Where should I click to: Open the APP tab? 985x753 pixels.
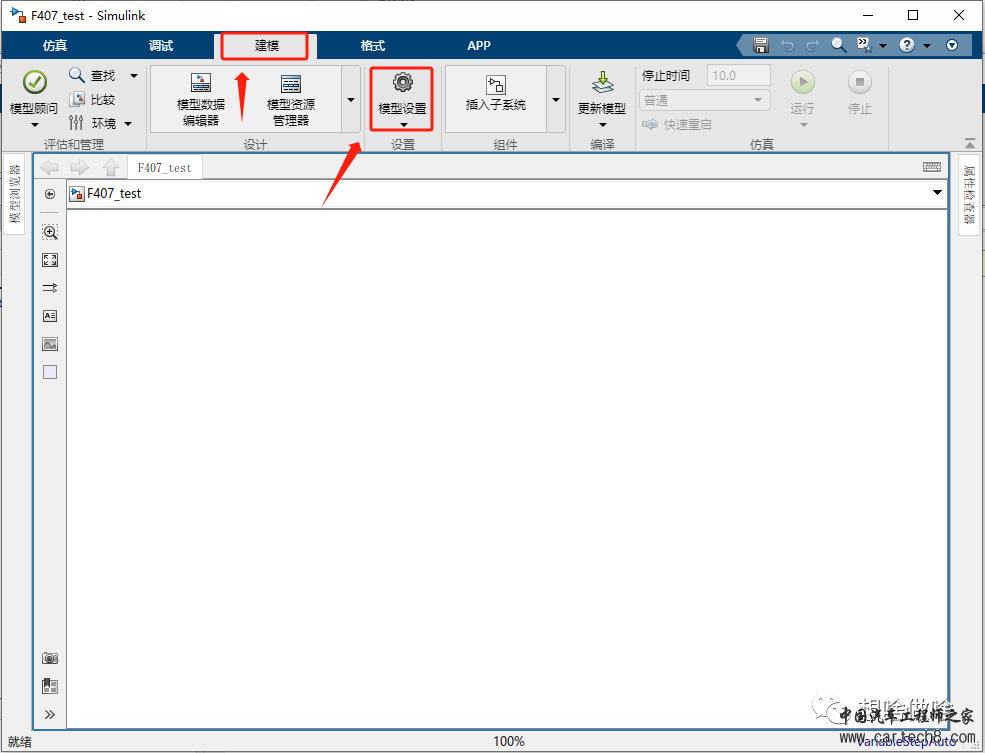(479, 45)
